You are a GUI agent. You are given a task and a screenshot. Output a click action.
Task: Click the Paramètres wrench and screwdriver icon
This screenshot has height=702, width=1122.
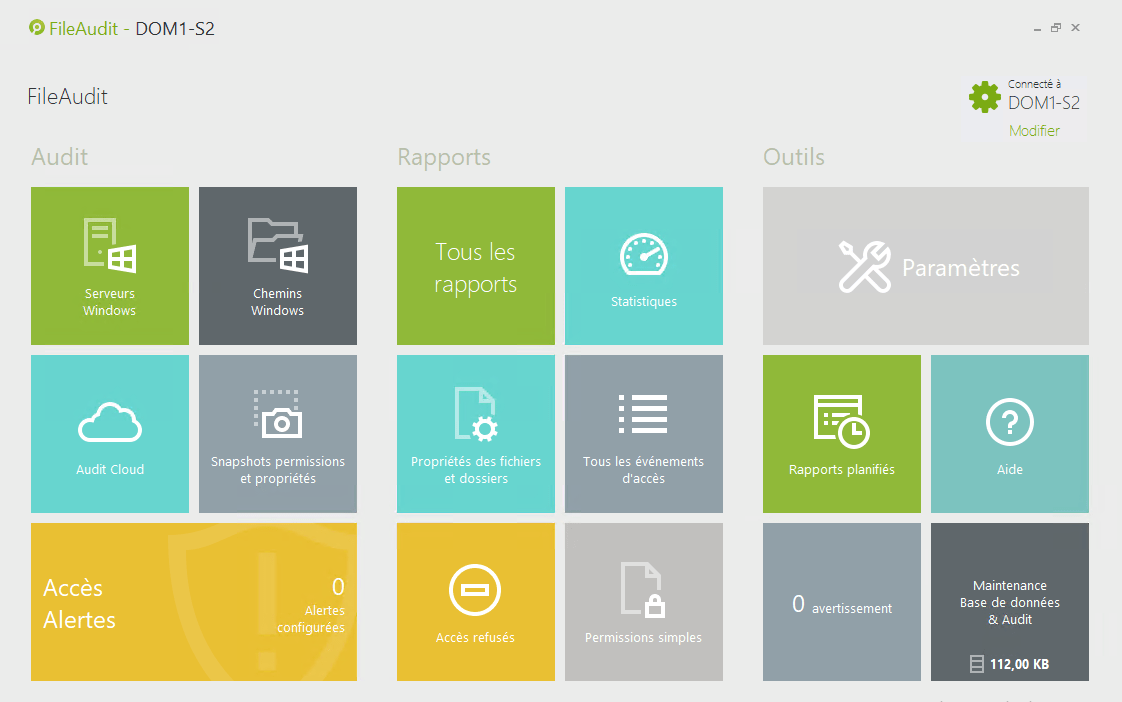pos(864,266)
